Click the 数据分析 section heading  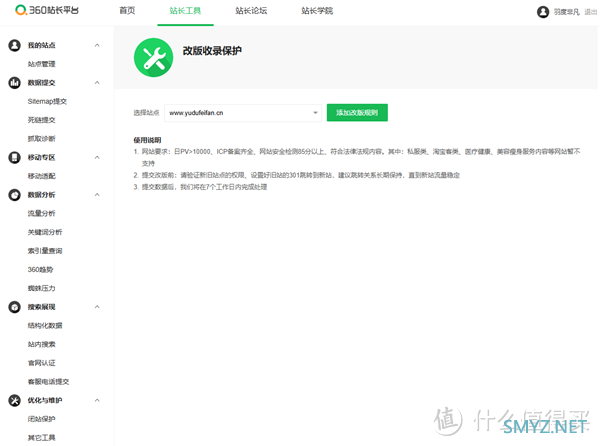click(x=41, y=195)
